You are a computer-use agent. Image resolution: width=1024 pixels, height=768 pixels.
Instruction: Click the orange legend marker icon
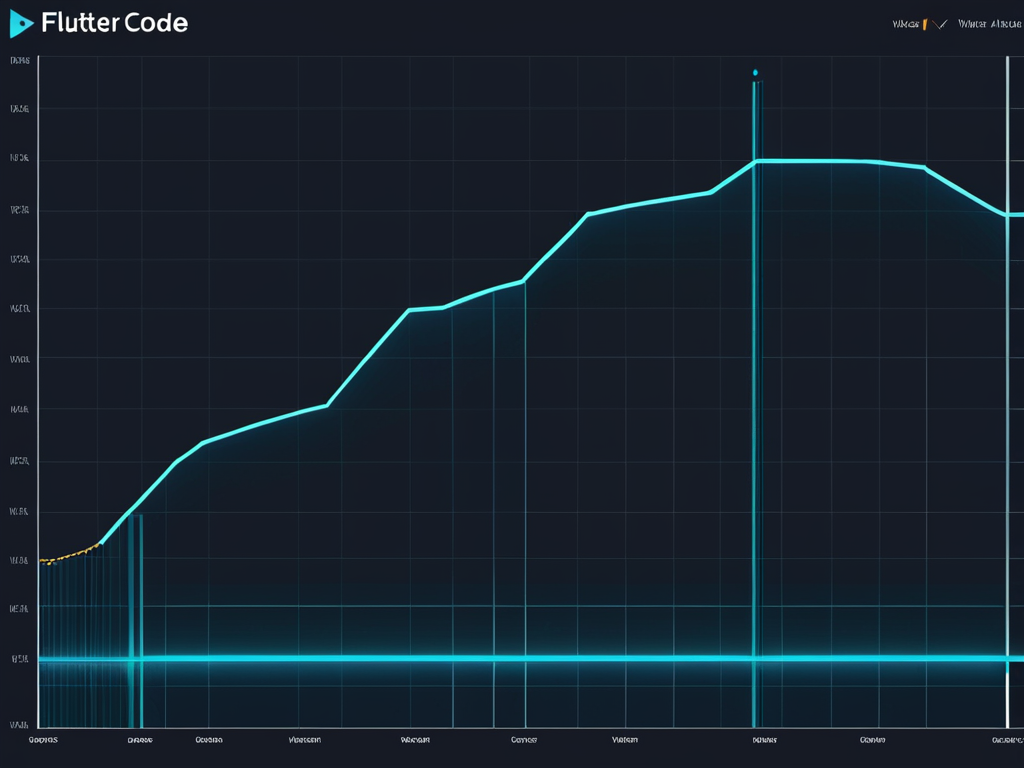[x=925, y=23]
